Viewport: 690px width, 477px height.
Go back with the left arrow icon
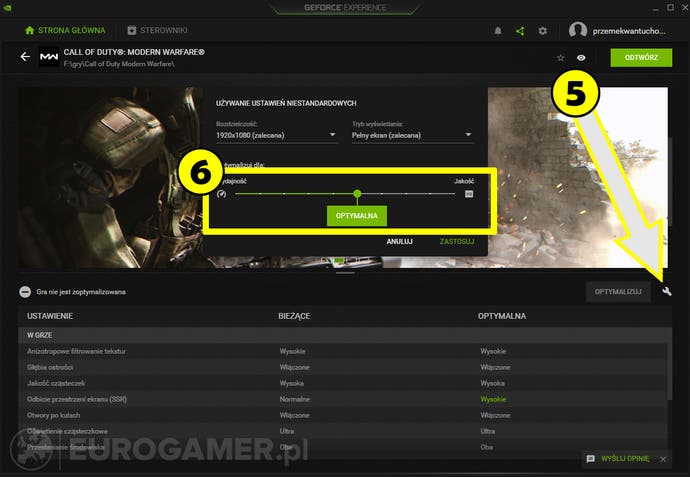coord(25,57)
